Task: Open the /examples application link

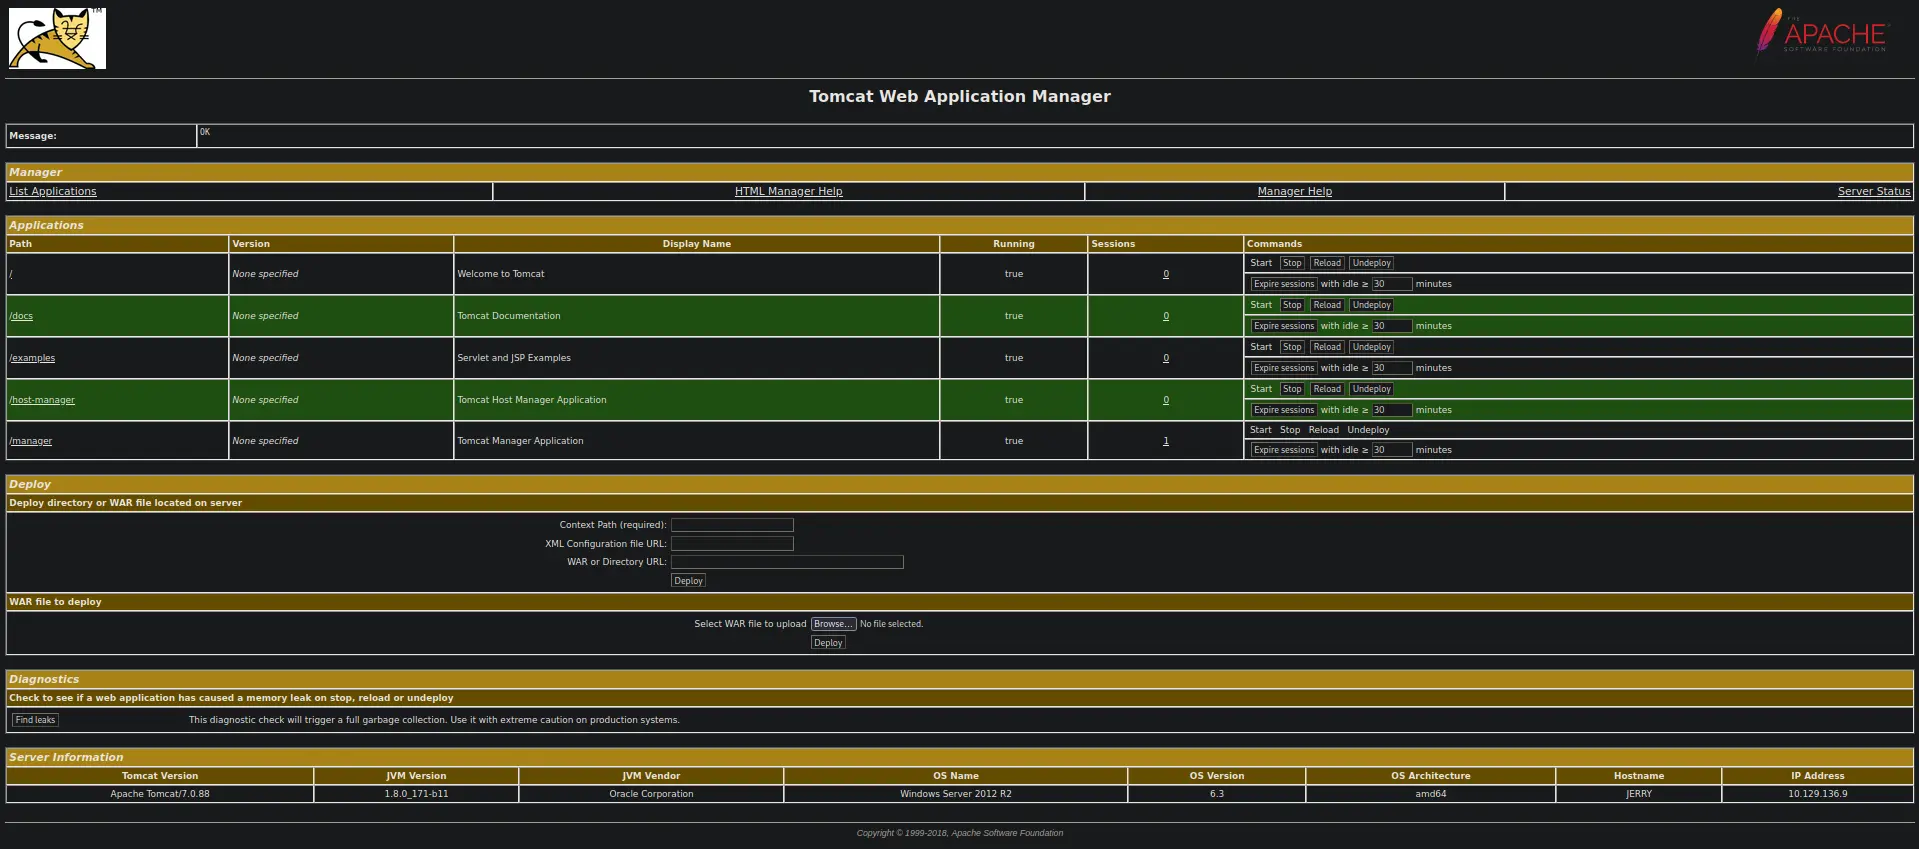Action: point(32,358)
